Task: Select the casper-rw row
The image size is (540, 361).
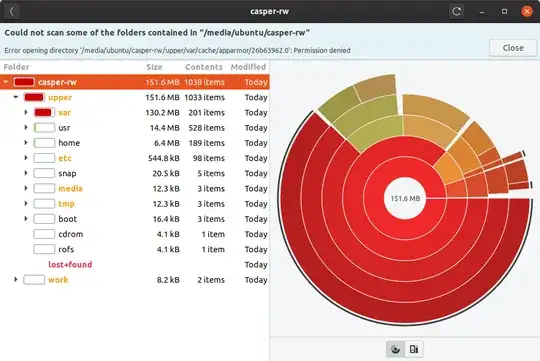Action: point(135,82)
